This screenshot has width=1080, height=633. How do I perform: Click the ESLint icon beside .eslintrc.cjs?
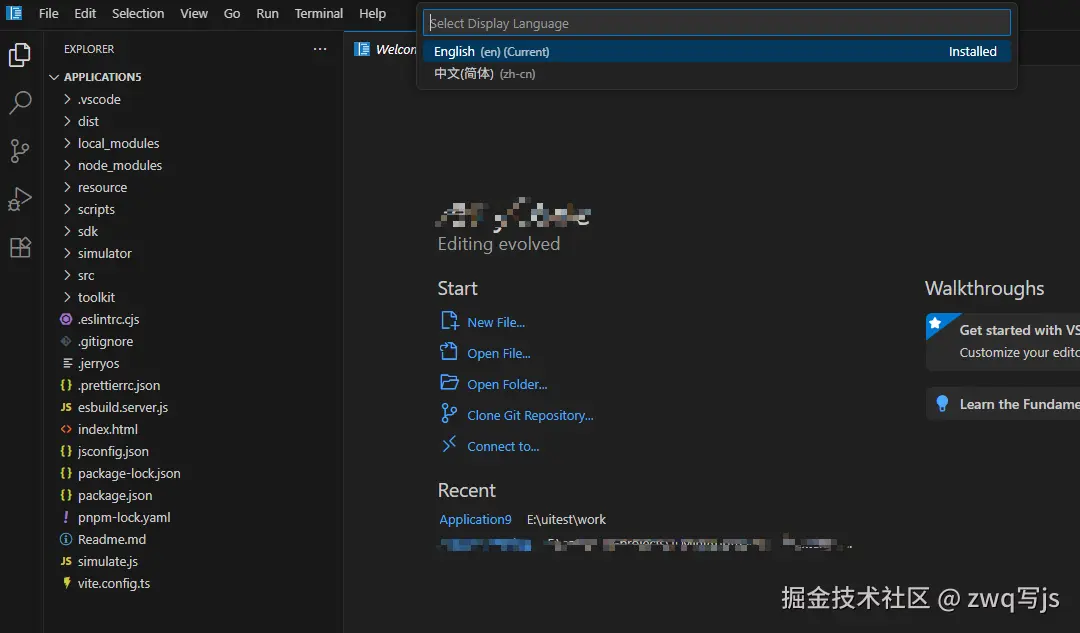[66, 319]
